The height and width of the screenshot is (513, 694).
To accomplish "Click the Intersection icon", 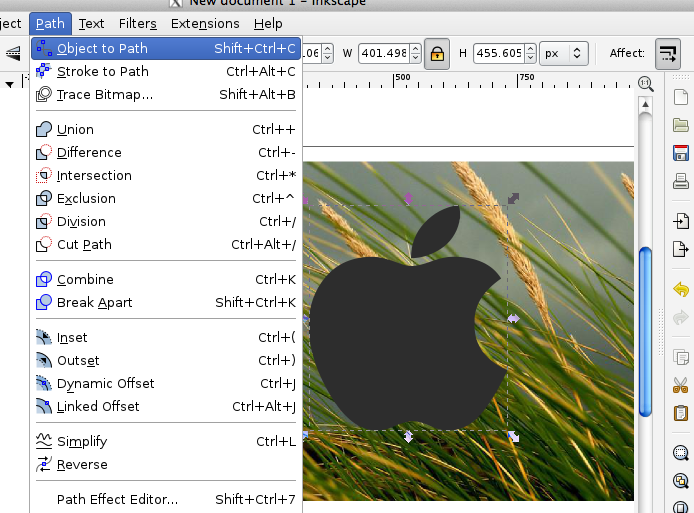I will [x=44, y=175].
